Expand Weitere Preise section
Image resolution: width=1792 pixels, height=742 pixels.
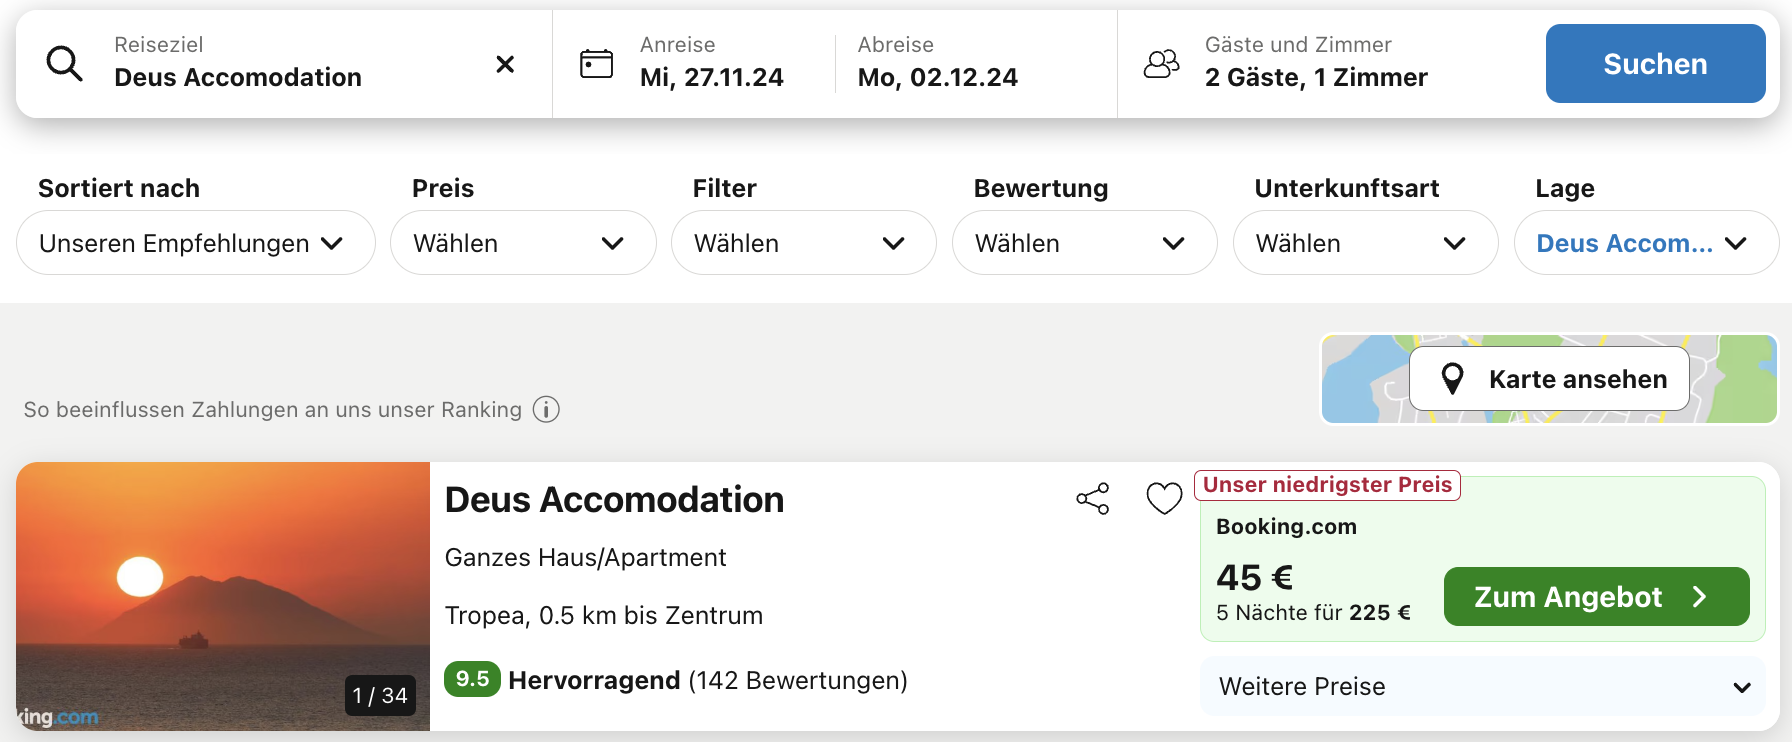1483,686
